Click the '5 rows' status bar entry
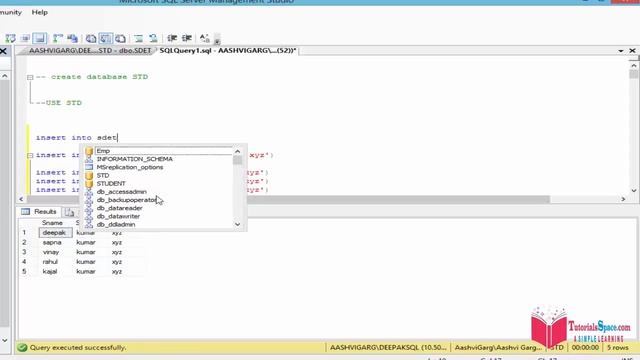This screenshot has width=640, height=360. (618, 348)
